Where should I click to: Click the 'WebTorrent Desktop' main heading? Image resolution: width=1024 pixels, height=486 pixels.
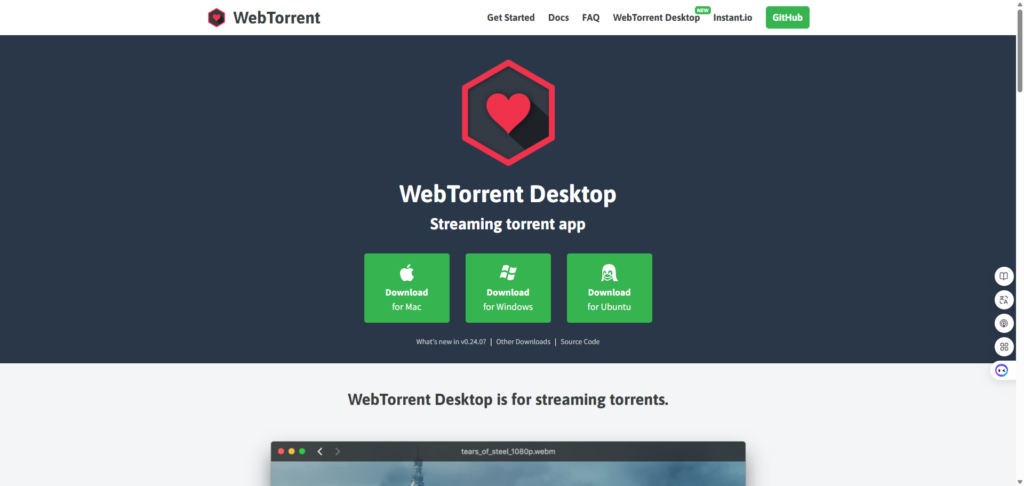(507, 194)
